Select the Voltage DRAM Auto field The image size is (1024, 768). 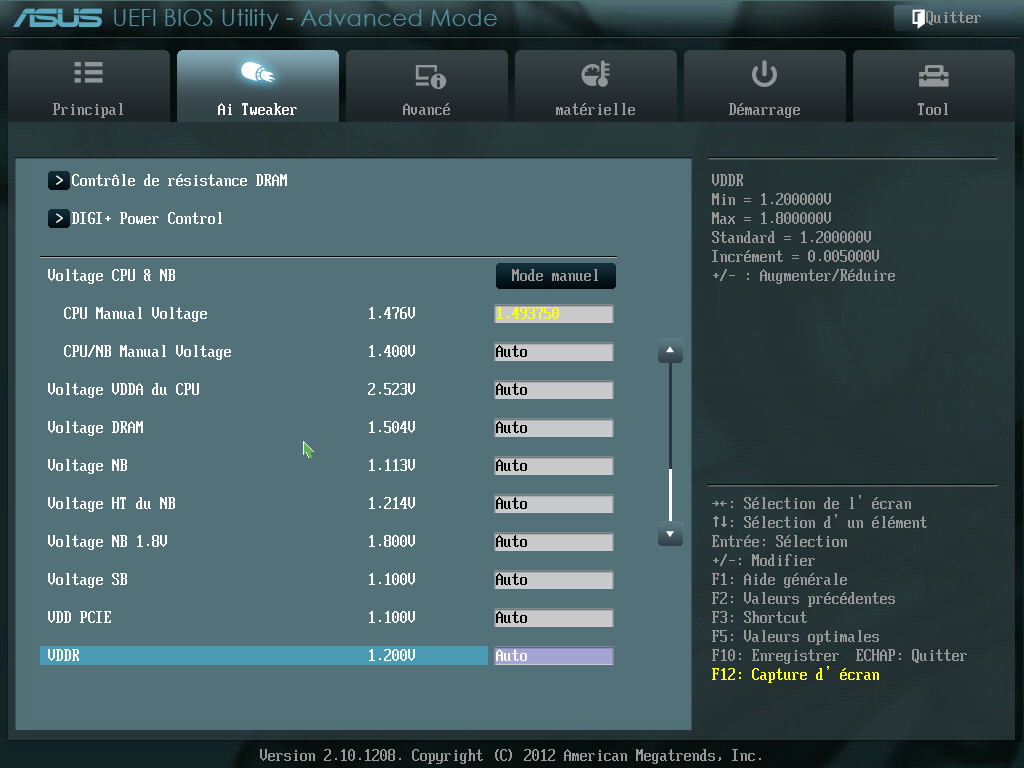click(x=554, y=428)
